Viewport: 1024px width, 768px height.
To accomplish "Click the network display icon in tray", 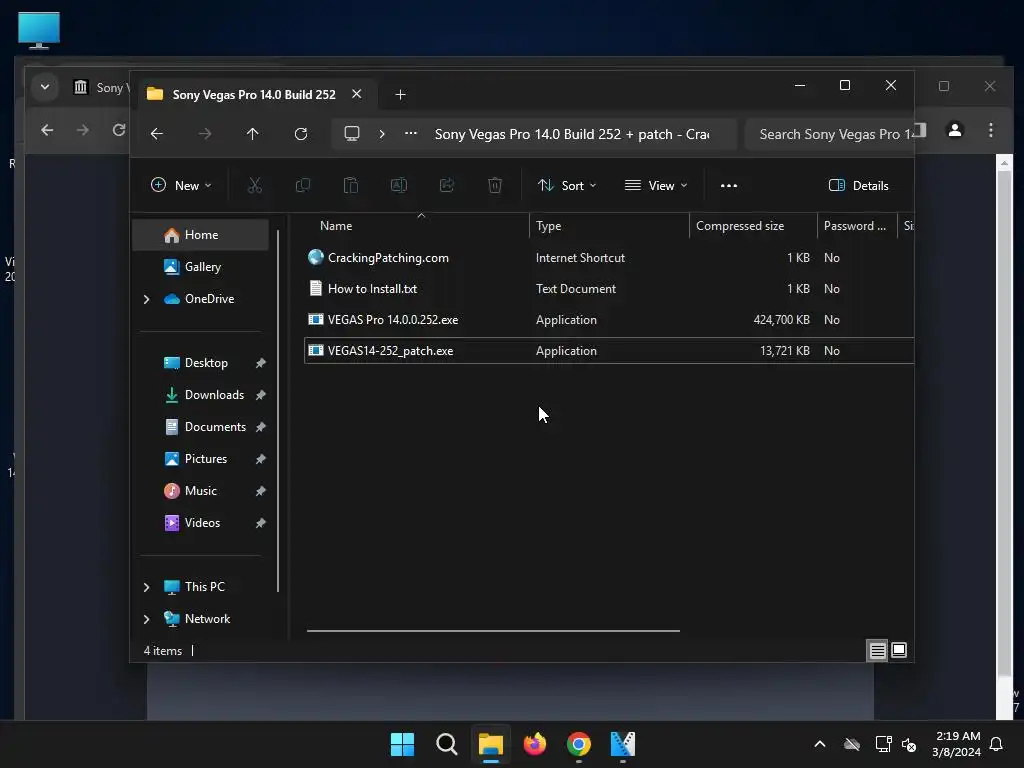I will click(883, 744).
